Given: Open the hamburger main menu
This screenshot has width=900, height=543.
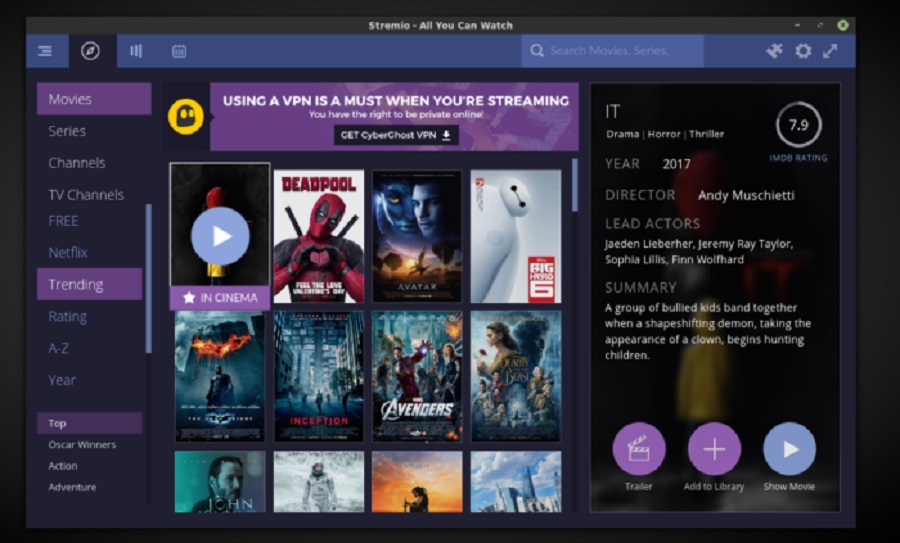Looking at the screenshot, I should [x=45, y=51].
